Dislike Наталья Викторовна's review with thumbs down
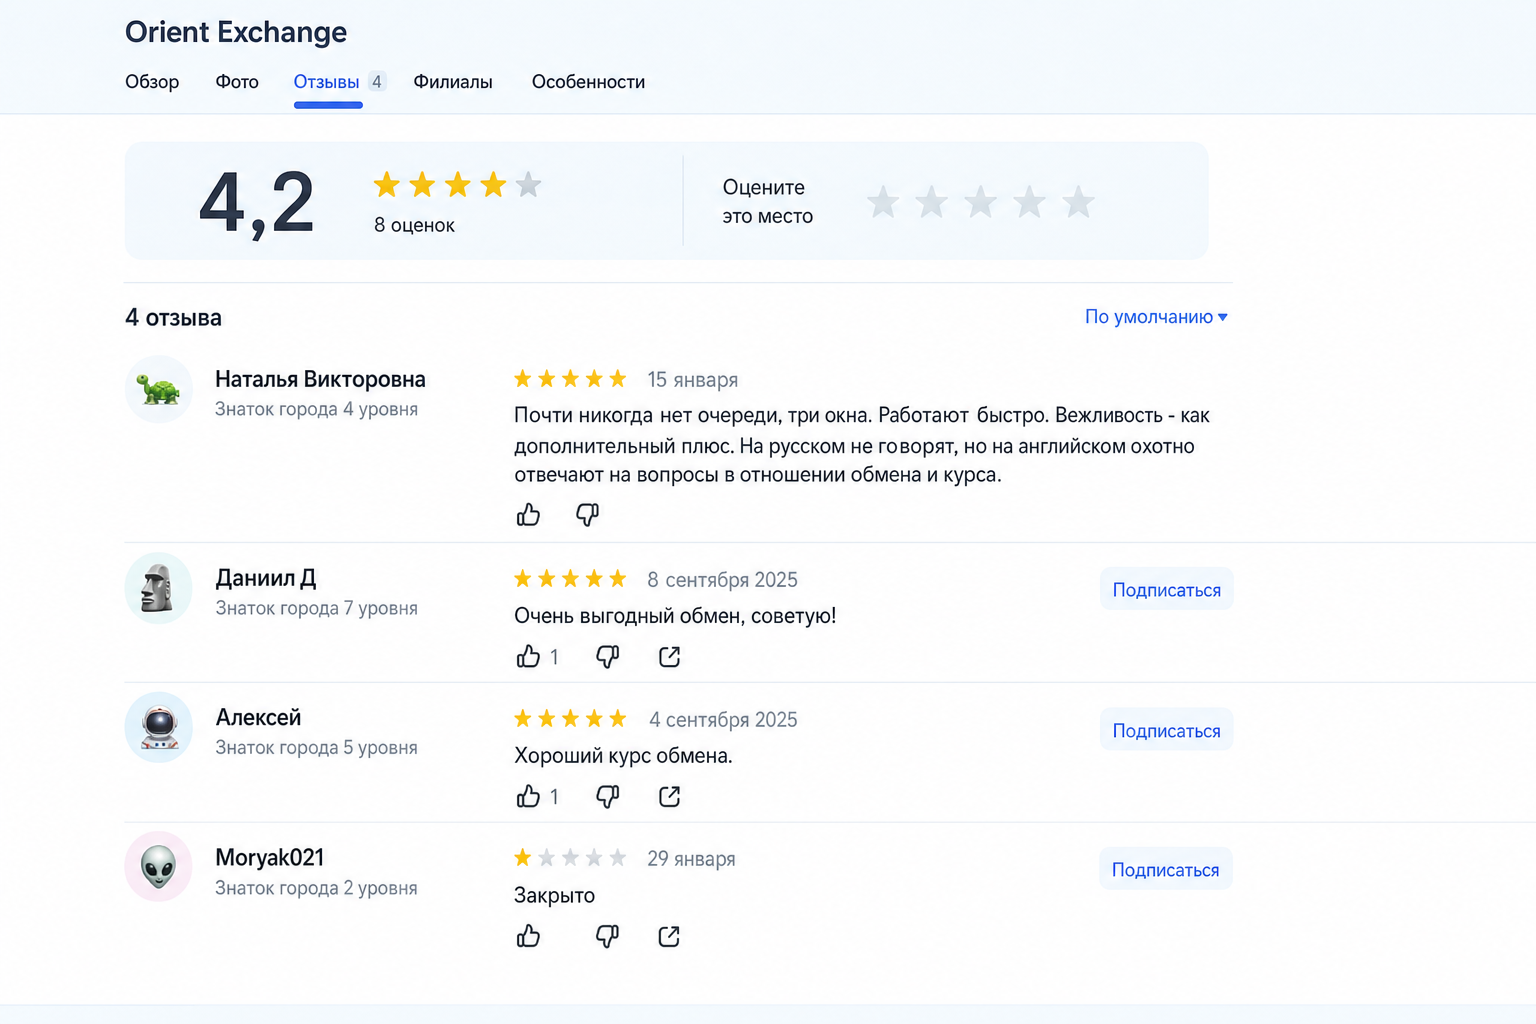 587,515
